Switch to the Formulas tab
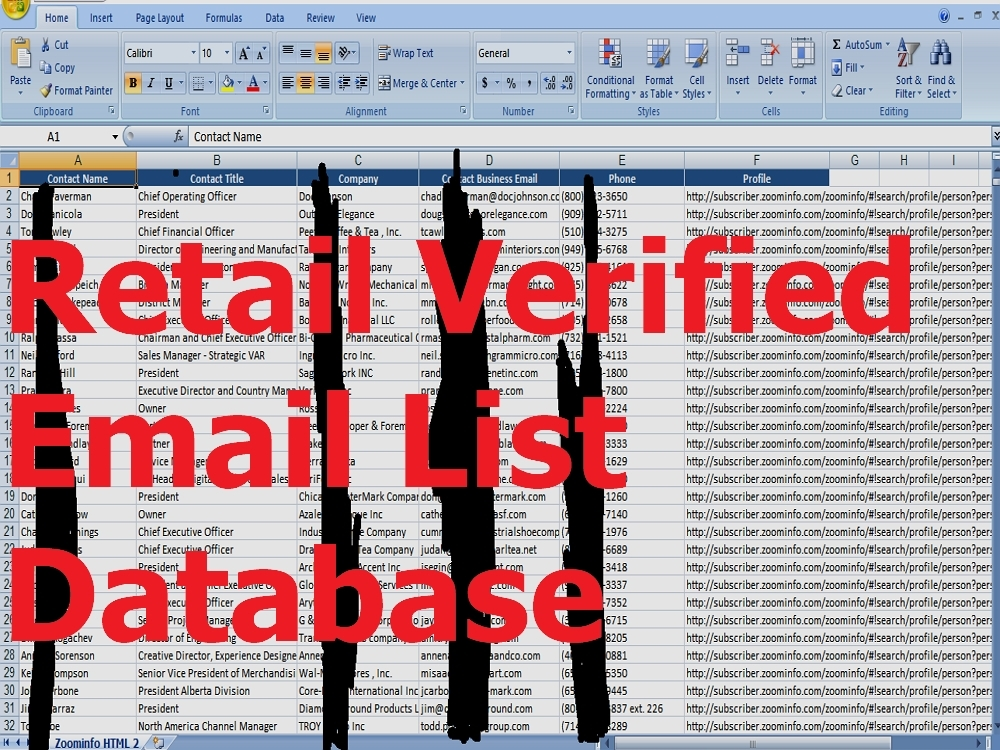1000x750 pixels. pos(224,18)
